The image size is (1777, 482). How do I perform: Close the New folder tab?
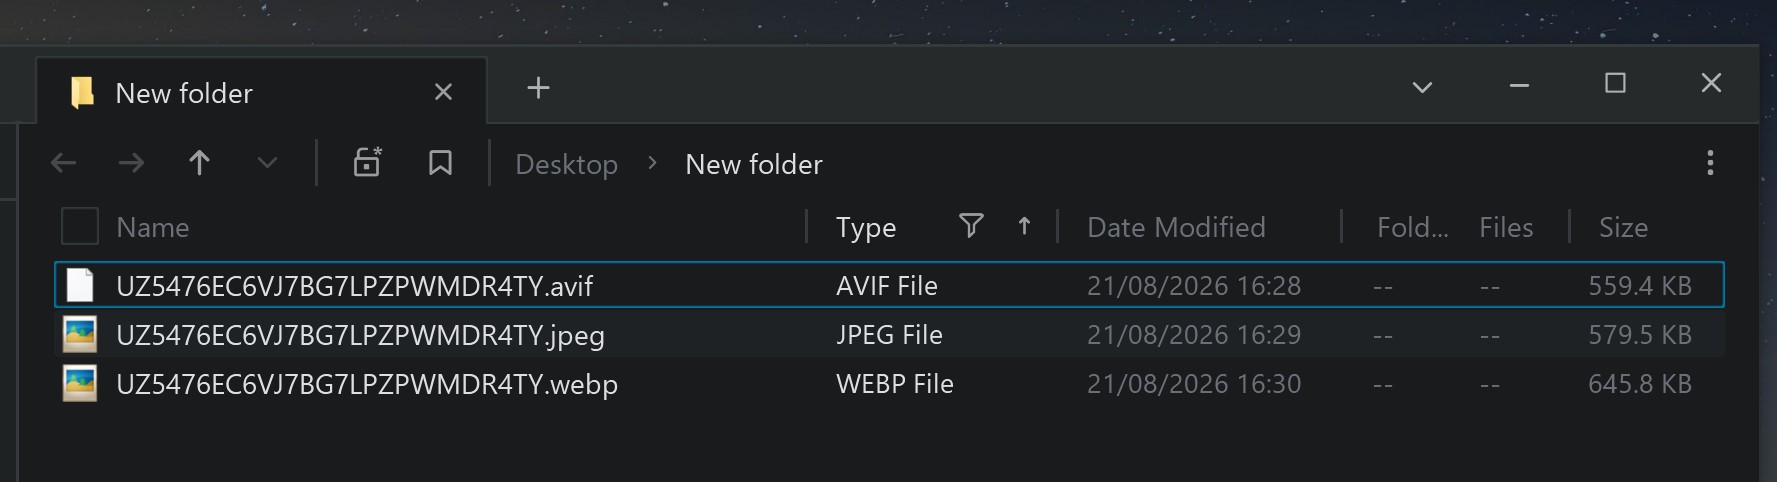(x=443, y=92)
